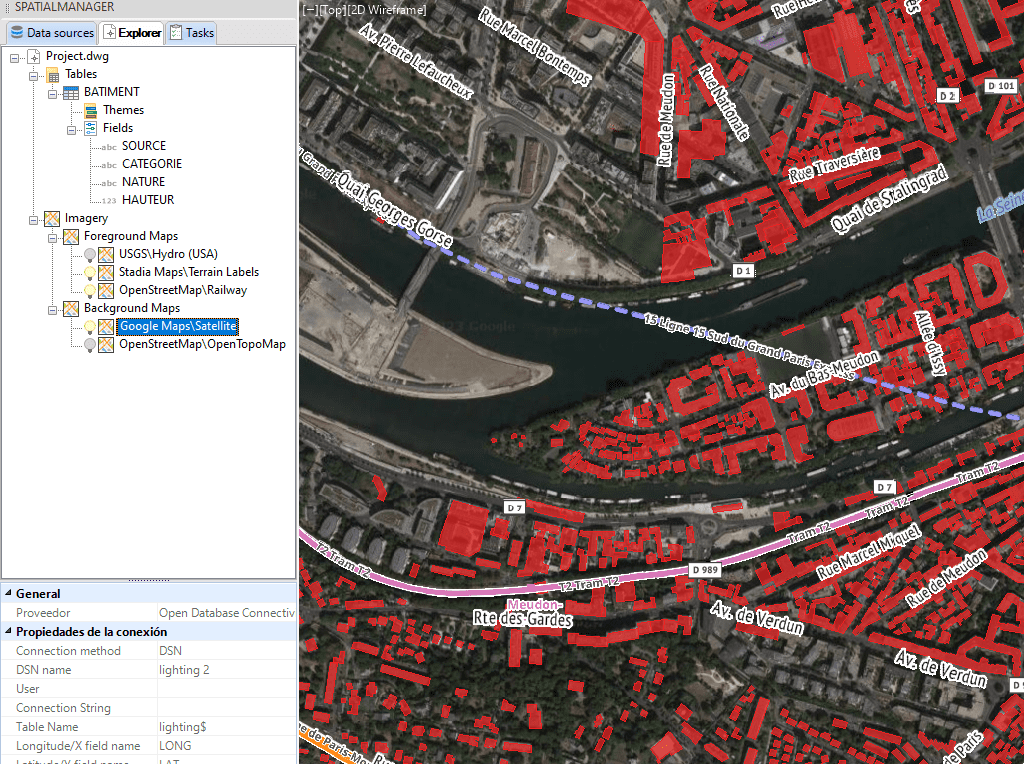Click the 'lighting 2' DSN value

click(x=184, y=669)
